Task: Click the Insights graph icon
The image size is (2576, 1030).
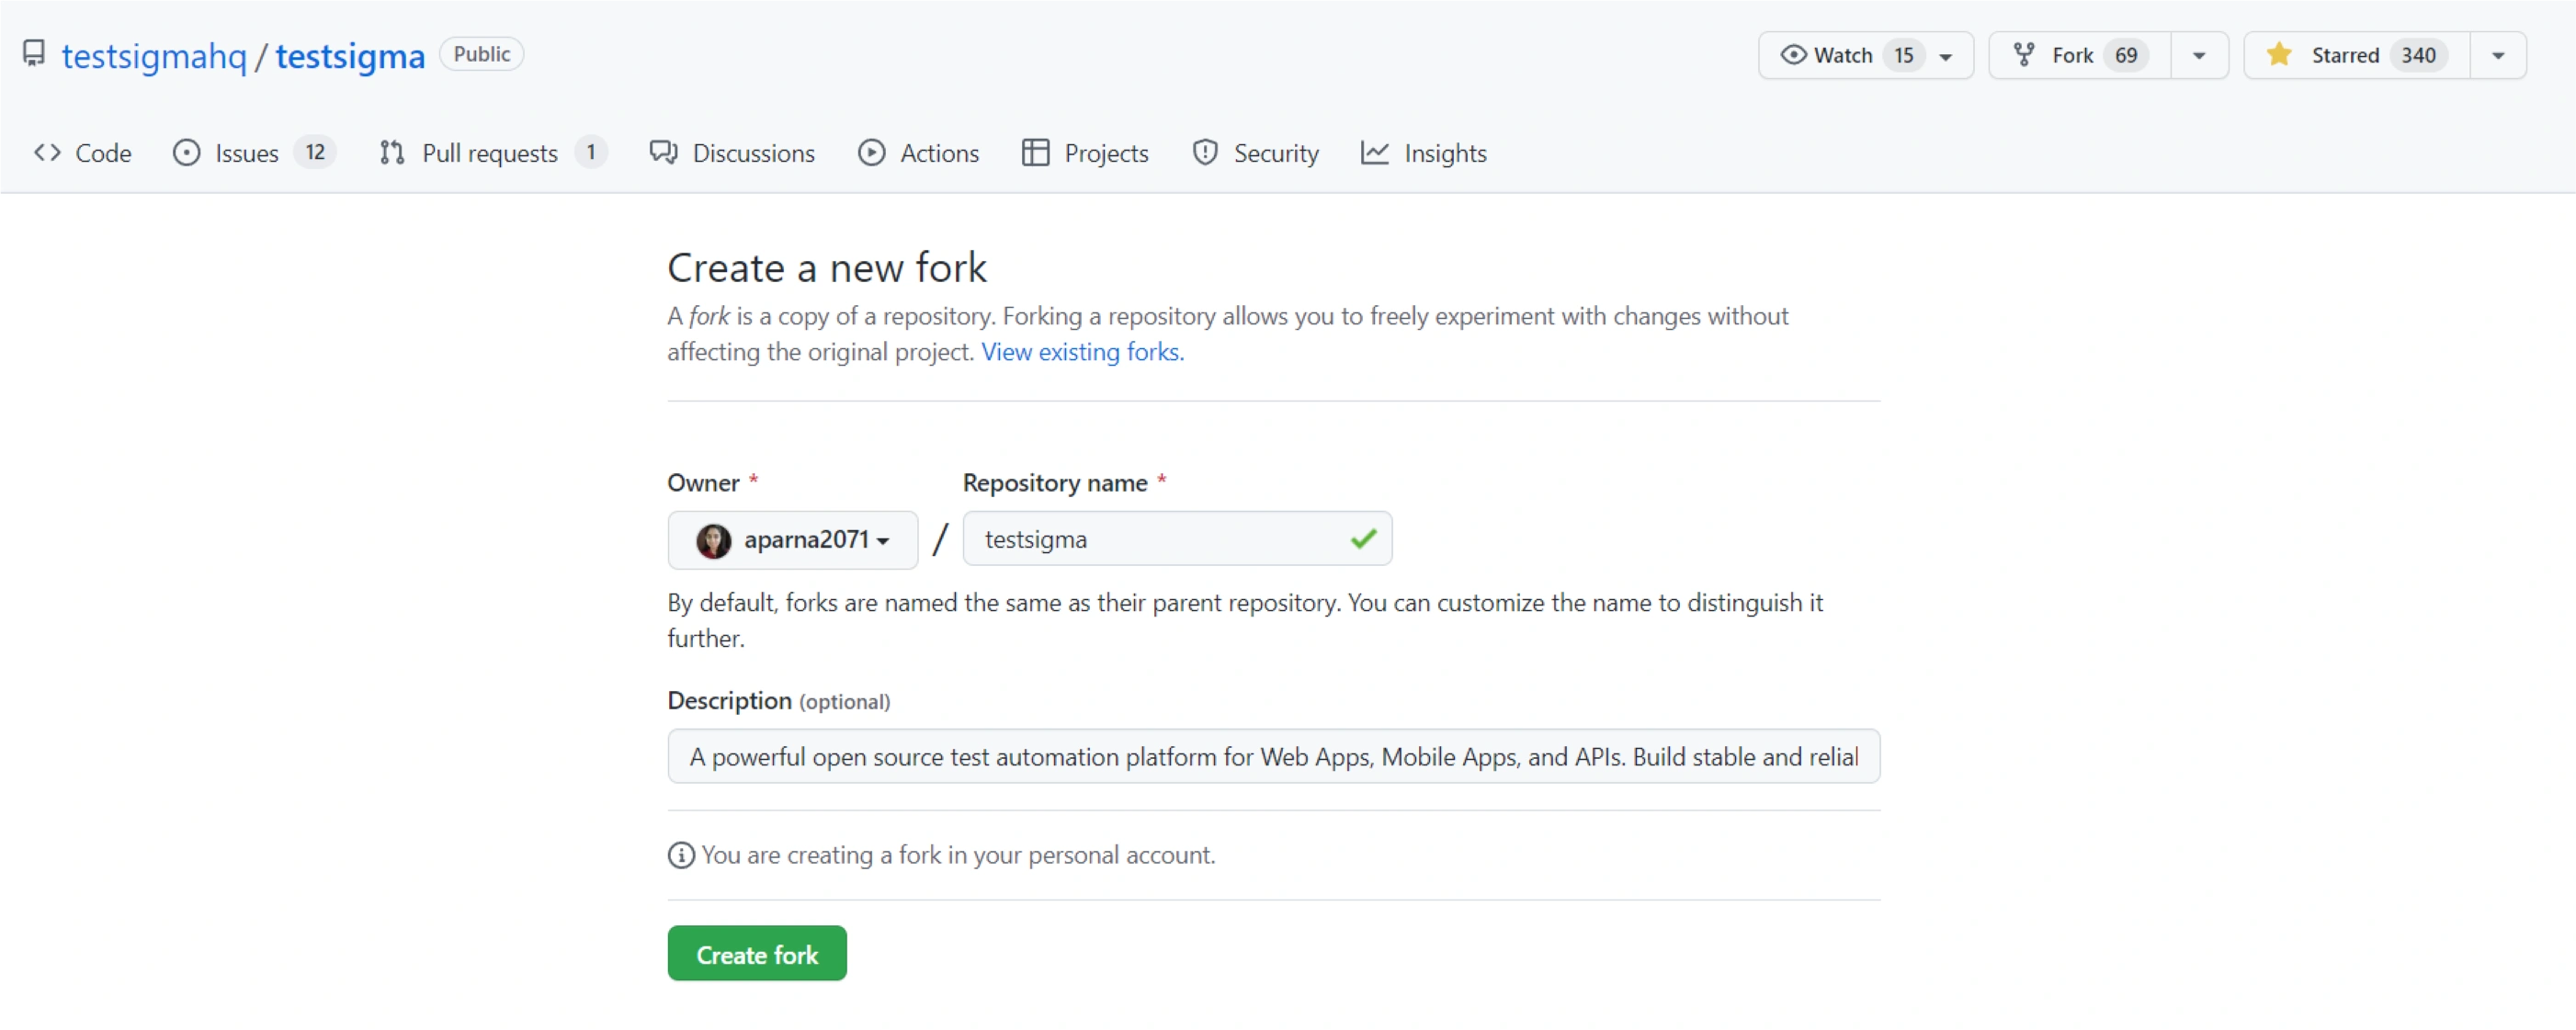Action: (1375, 153)
